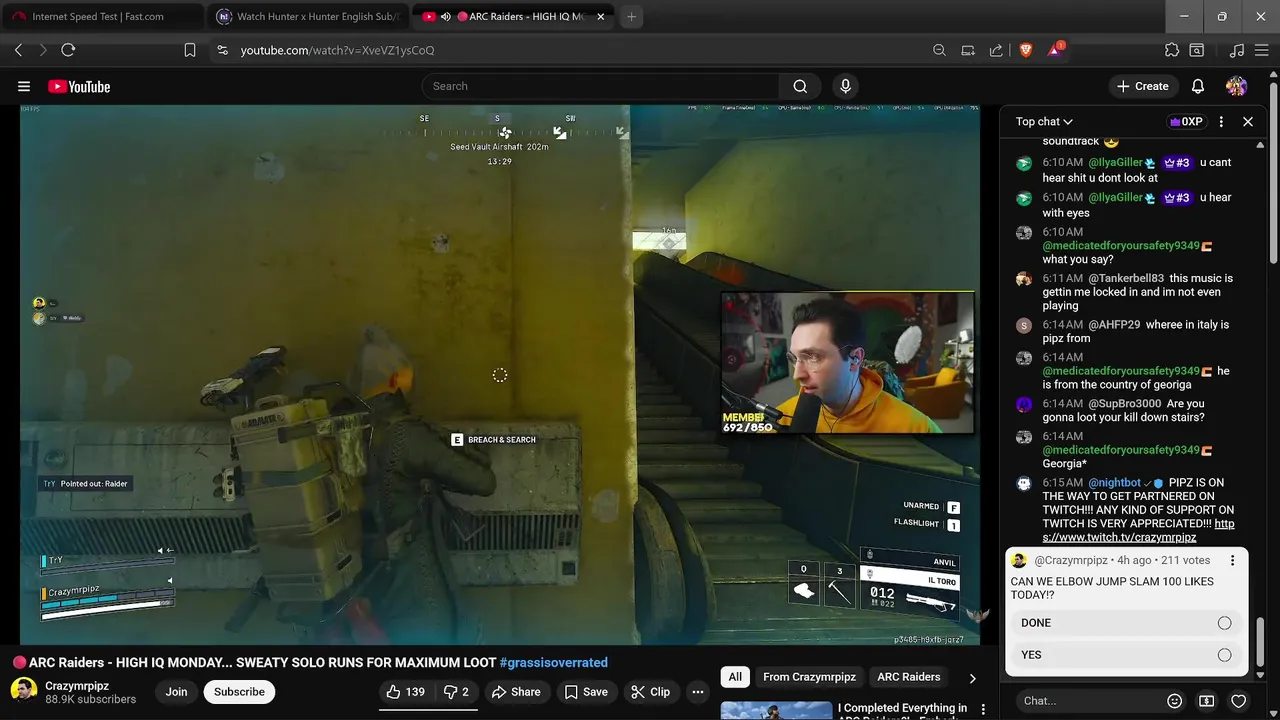
Task: Click the browser back arrow
Action: pos(18,50)
